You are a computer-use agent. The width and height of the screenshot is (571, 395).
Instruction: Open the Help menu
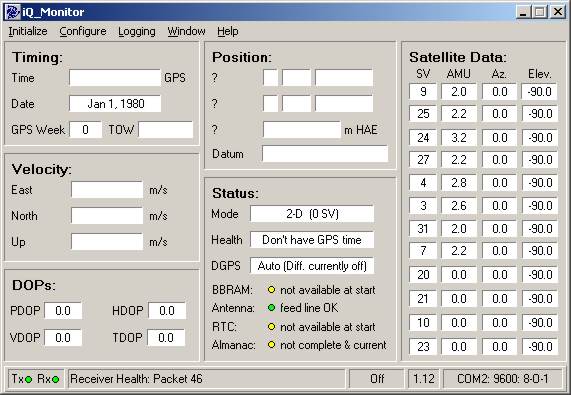pyautogui.click(x=228, y=31)
